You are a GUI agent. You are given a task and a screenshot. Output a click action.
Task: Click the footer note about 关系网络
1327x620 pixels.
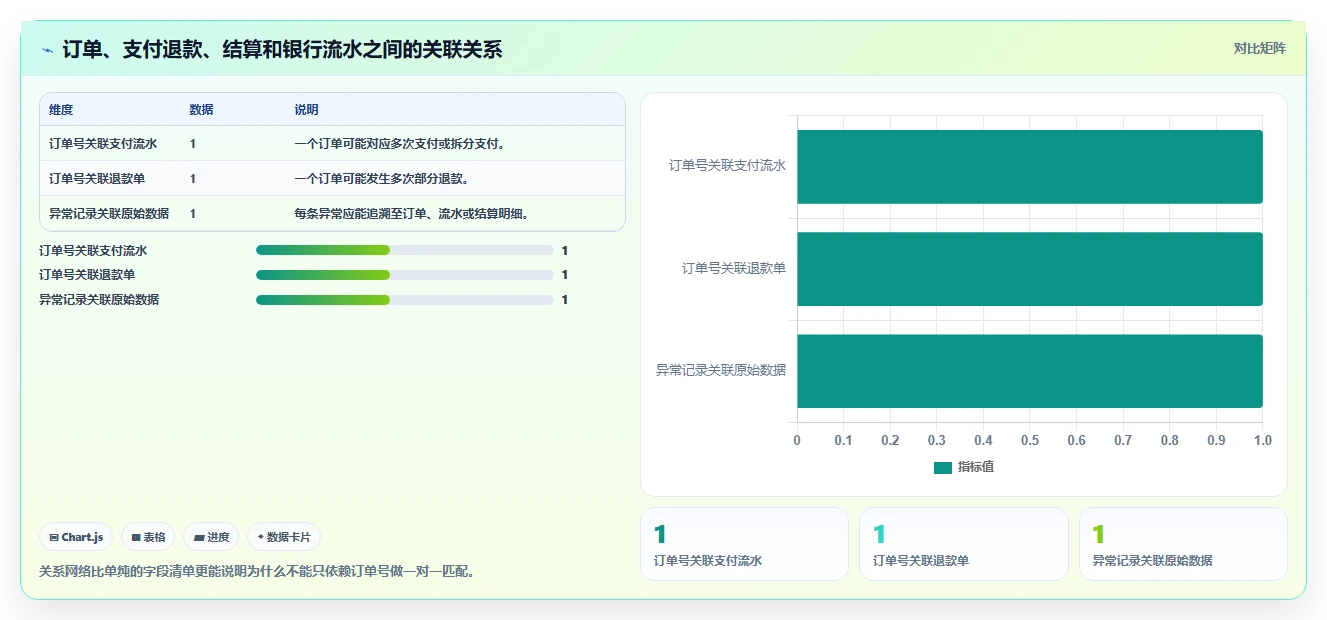tap(257, 572)
